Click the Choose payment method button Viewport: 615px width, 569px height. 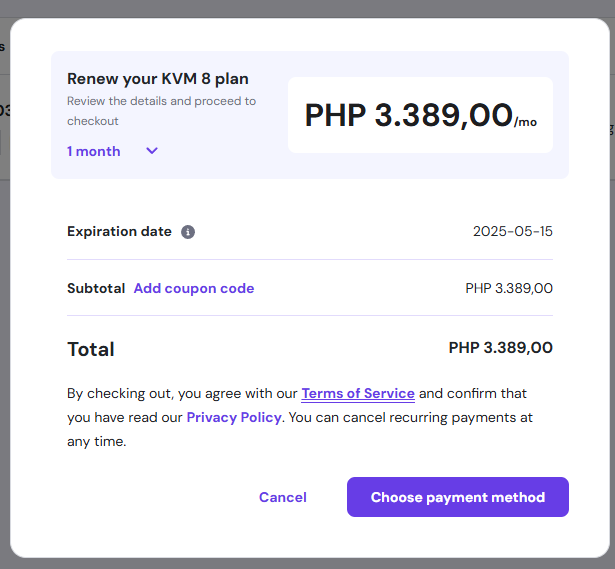(x=457, y=497)
